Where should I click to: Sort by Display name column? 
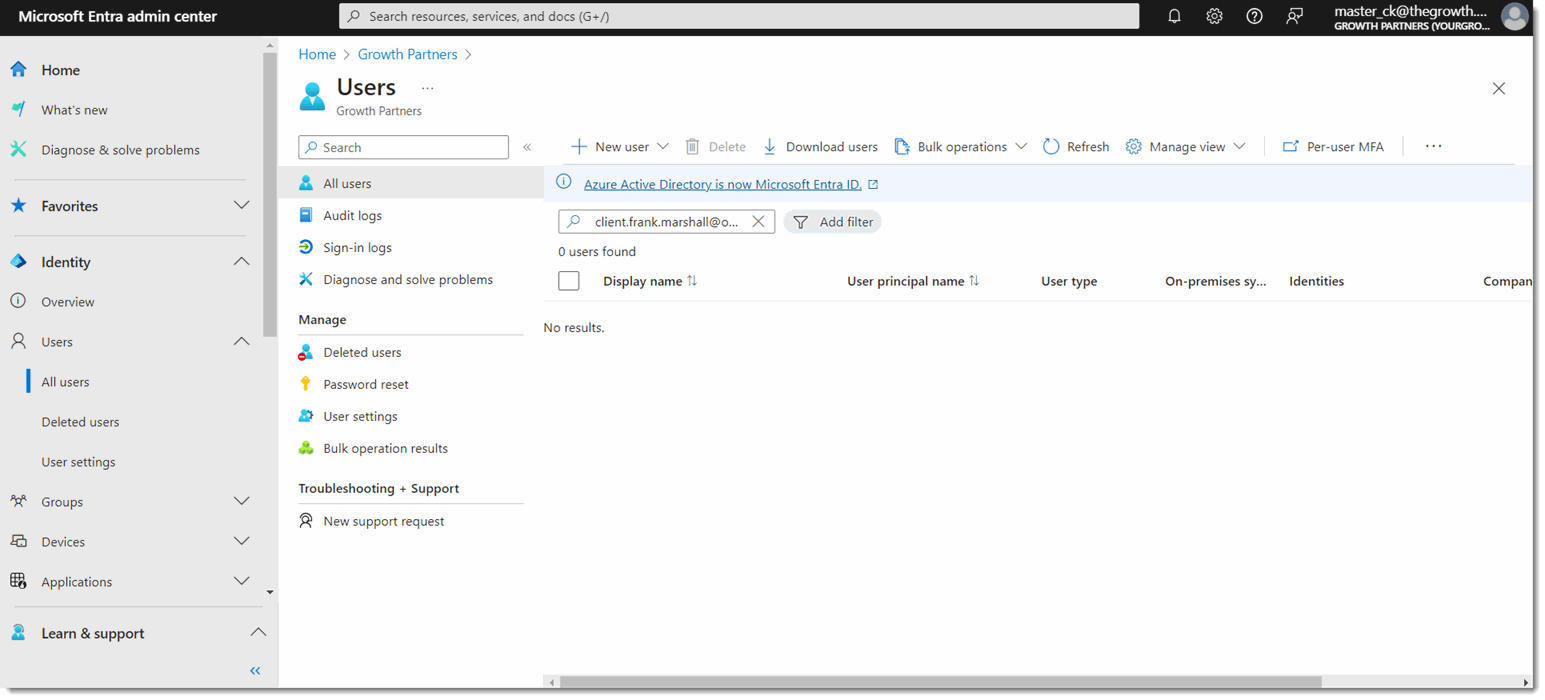point(650,281)
